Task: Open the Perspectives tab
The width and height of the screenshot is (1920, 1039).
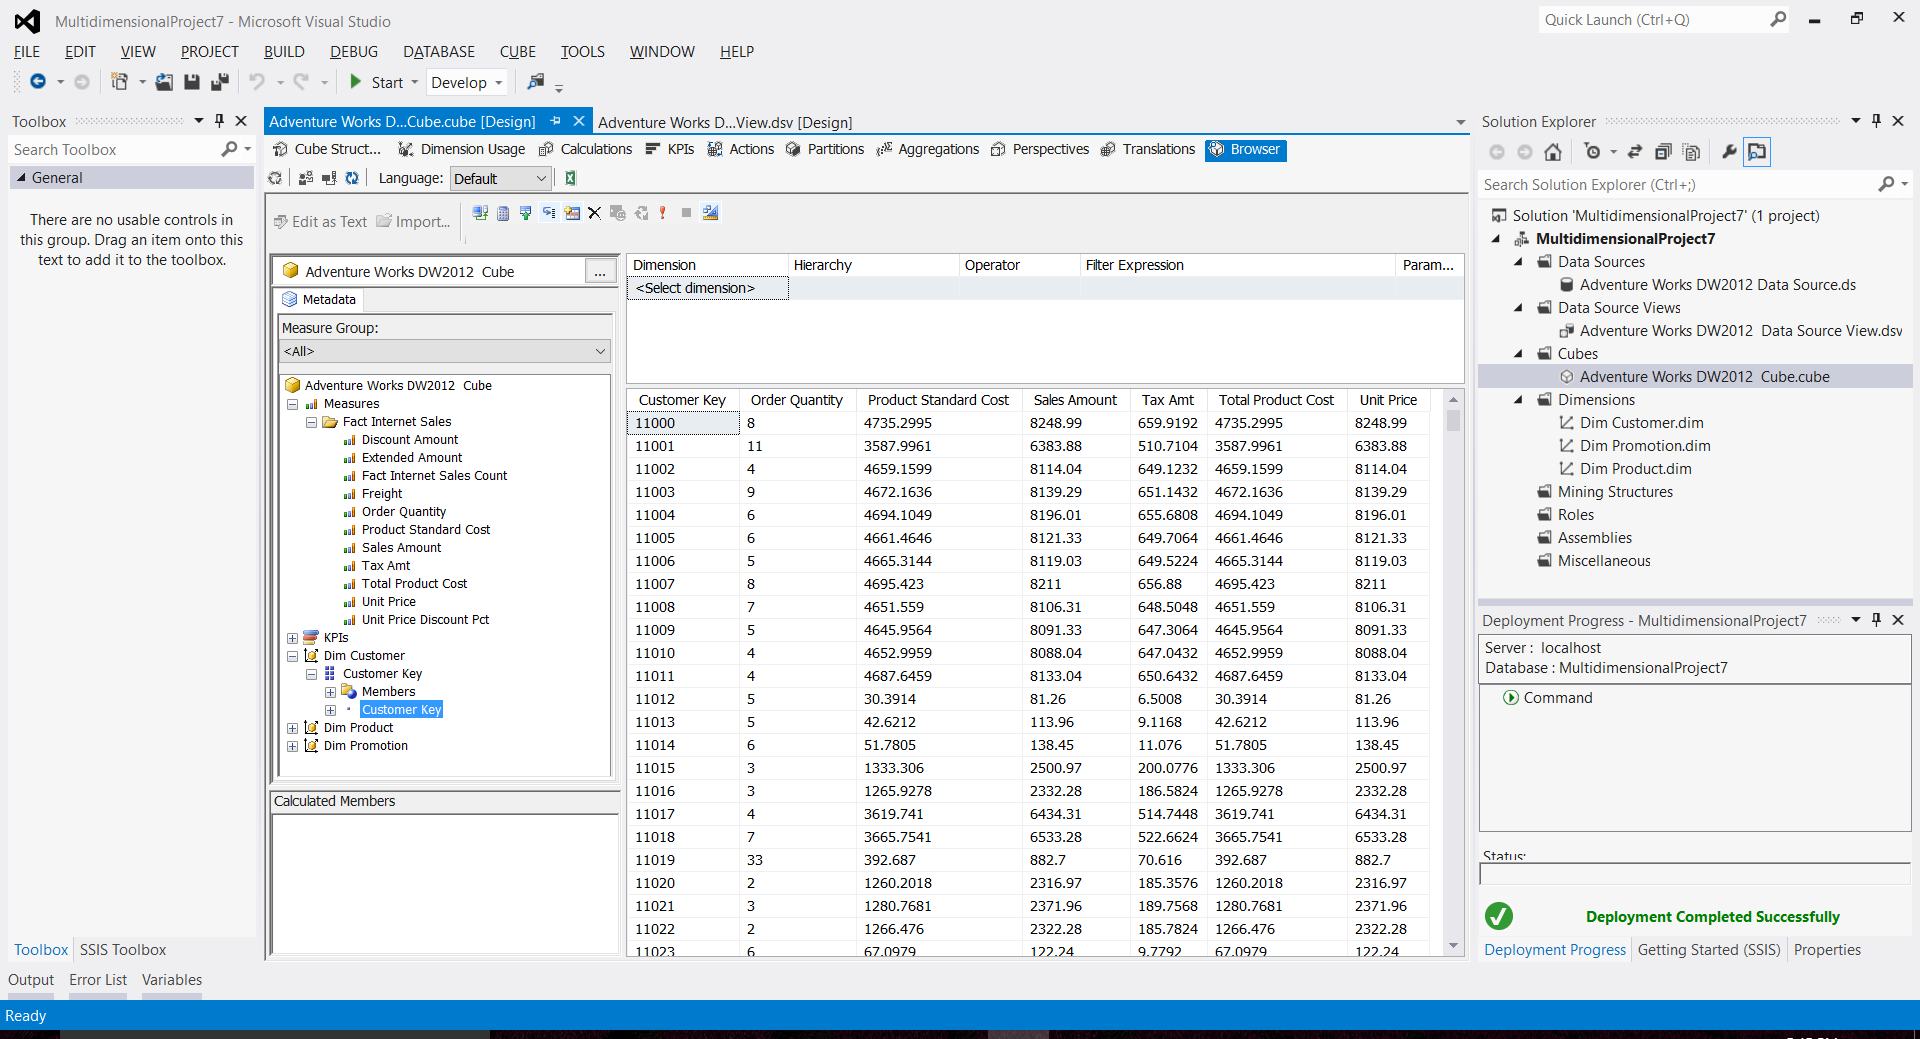Action: (x=1040, y=149)
